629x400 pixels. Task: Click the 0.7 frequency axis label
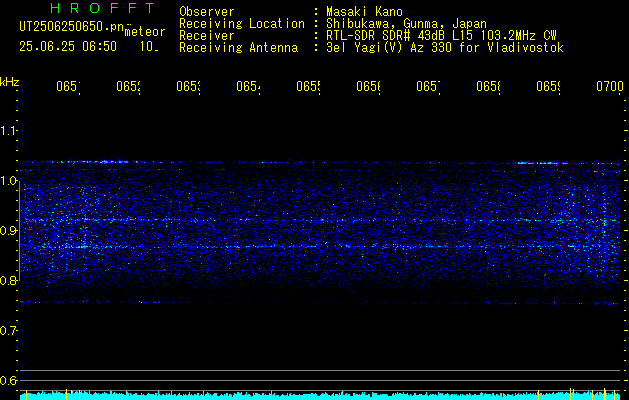pos(9,330)
